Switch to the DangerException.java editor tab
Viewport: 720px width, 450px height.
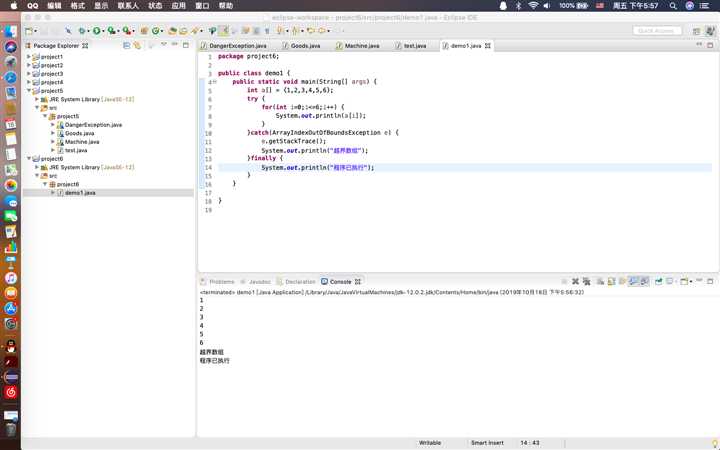234,46
